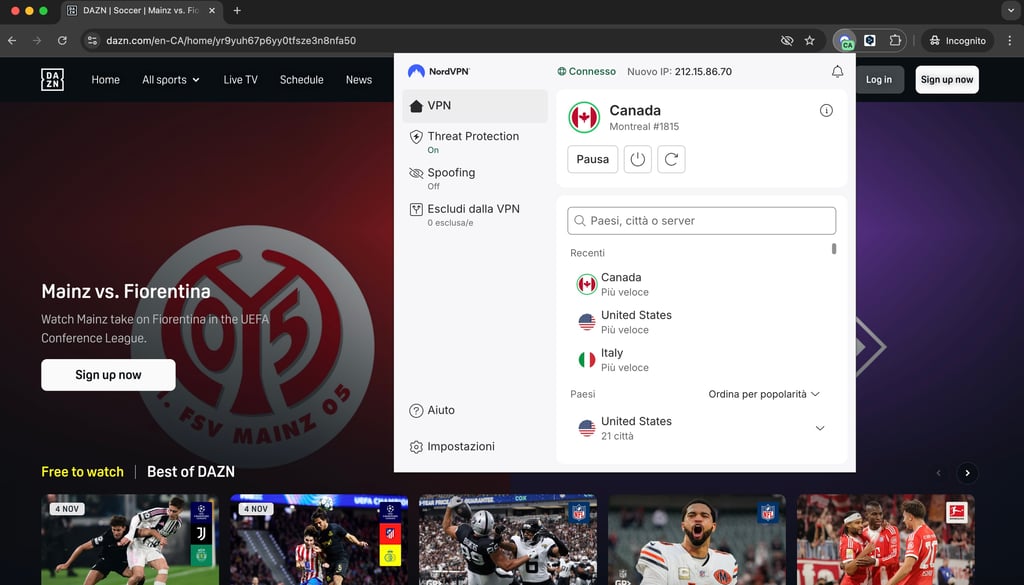Click the Connesso status label
Screen dimensions: 1024x585
[x=586, y=72]
